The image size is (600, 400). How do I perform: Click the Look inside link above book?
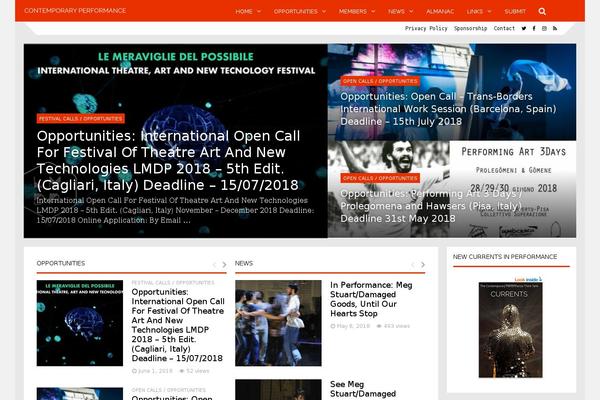coord(528,279)
